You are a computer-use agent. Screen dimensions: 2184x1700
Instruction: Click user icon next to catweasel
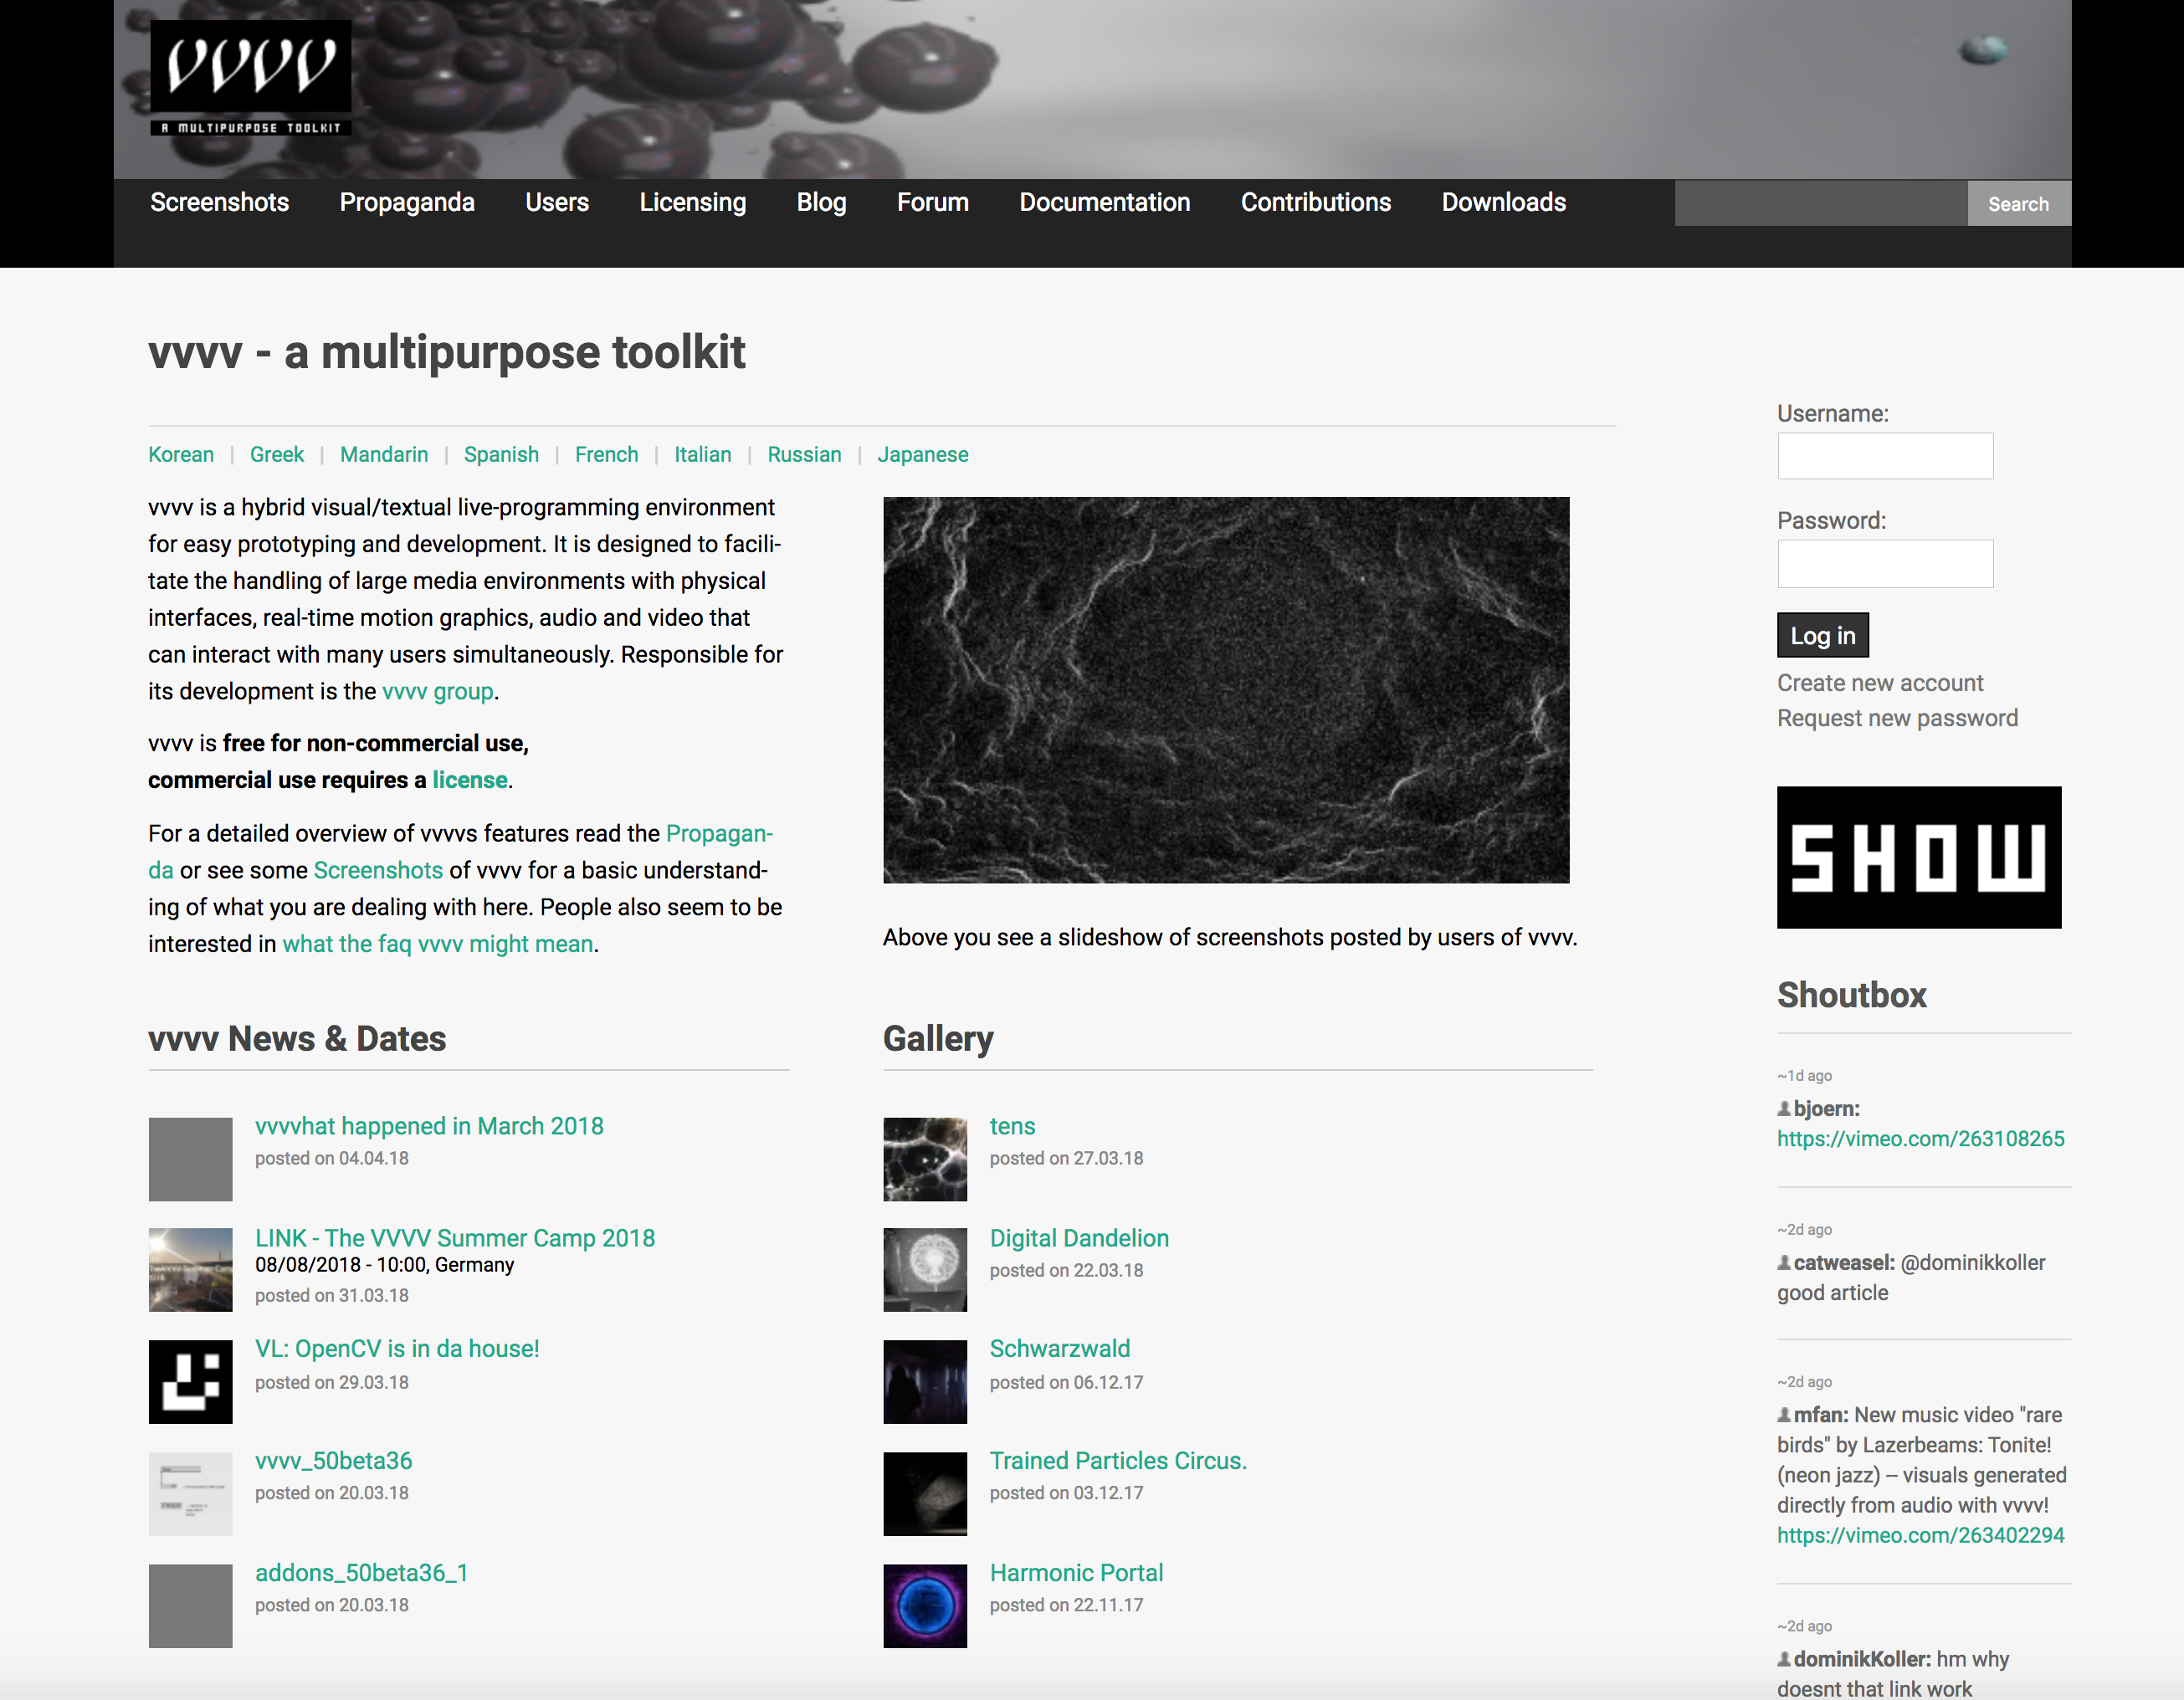pyautogui.click(x=1783, y=1262)
